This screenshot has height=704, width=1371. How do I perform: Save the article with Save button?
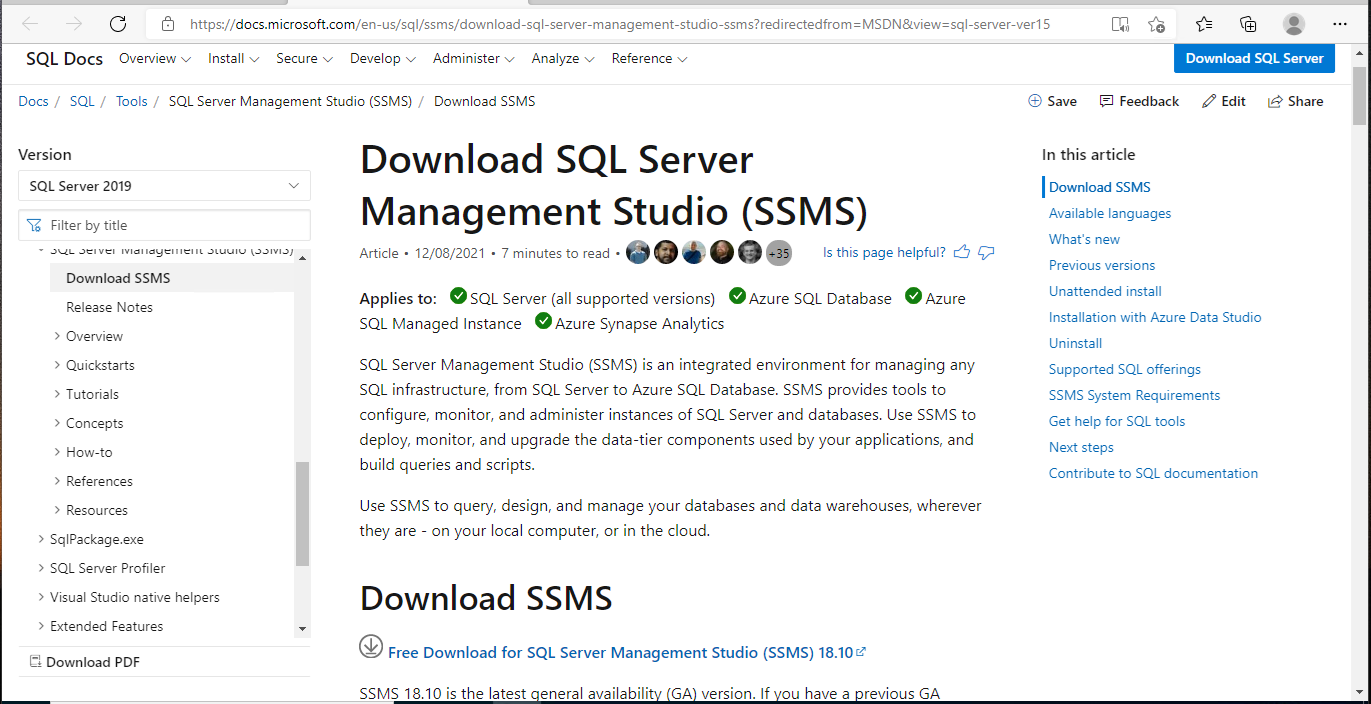[1052, 101]
